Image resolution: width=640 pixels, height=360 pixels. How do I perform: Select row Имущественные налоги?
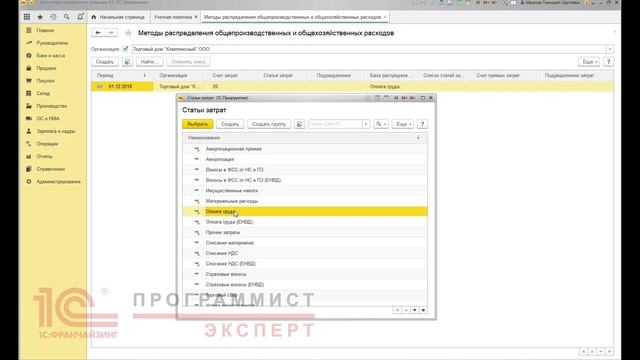click(x=305, y=191)
